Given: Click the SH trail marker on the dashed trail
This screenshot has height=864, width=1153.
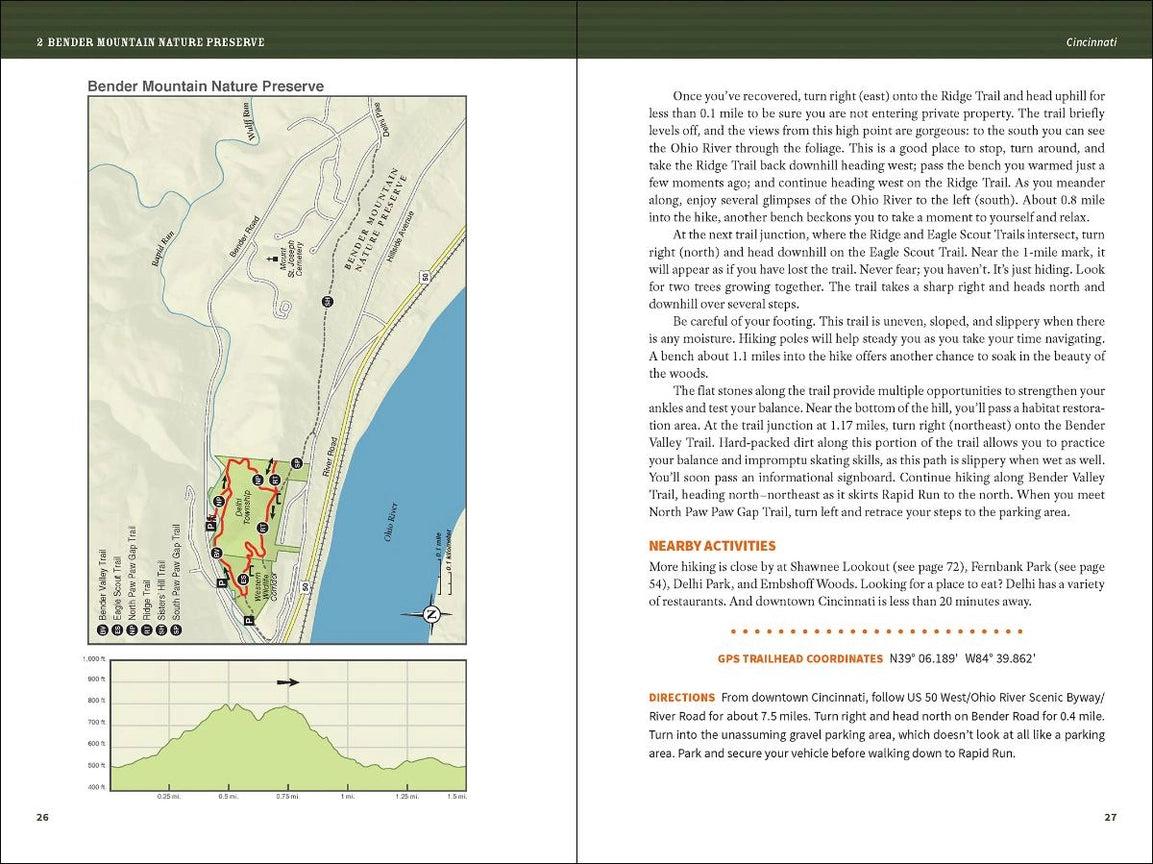Looking at the screenshot, I should tap(326, 301).
